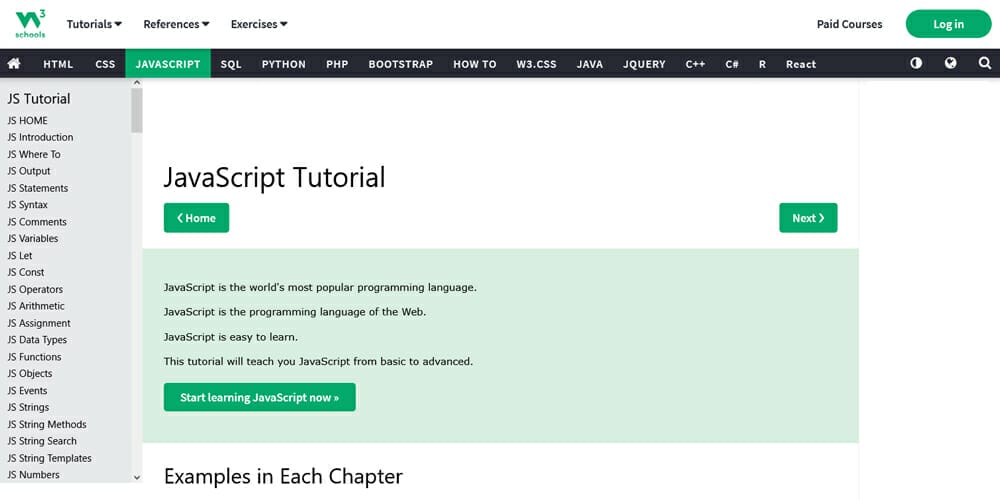1000x500 pixels.
Task: Go to the home icon in navbar
Action: coord(14,64)
